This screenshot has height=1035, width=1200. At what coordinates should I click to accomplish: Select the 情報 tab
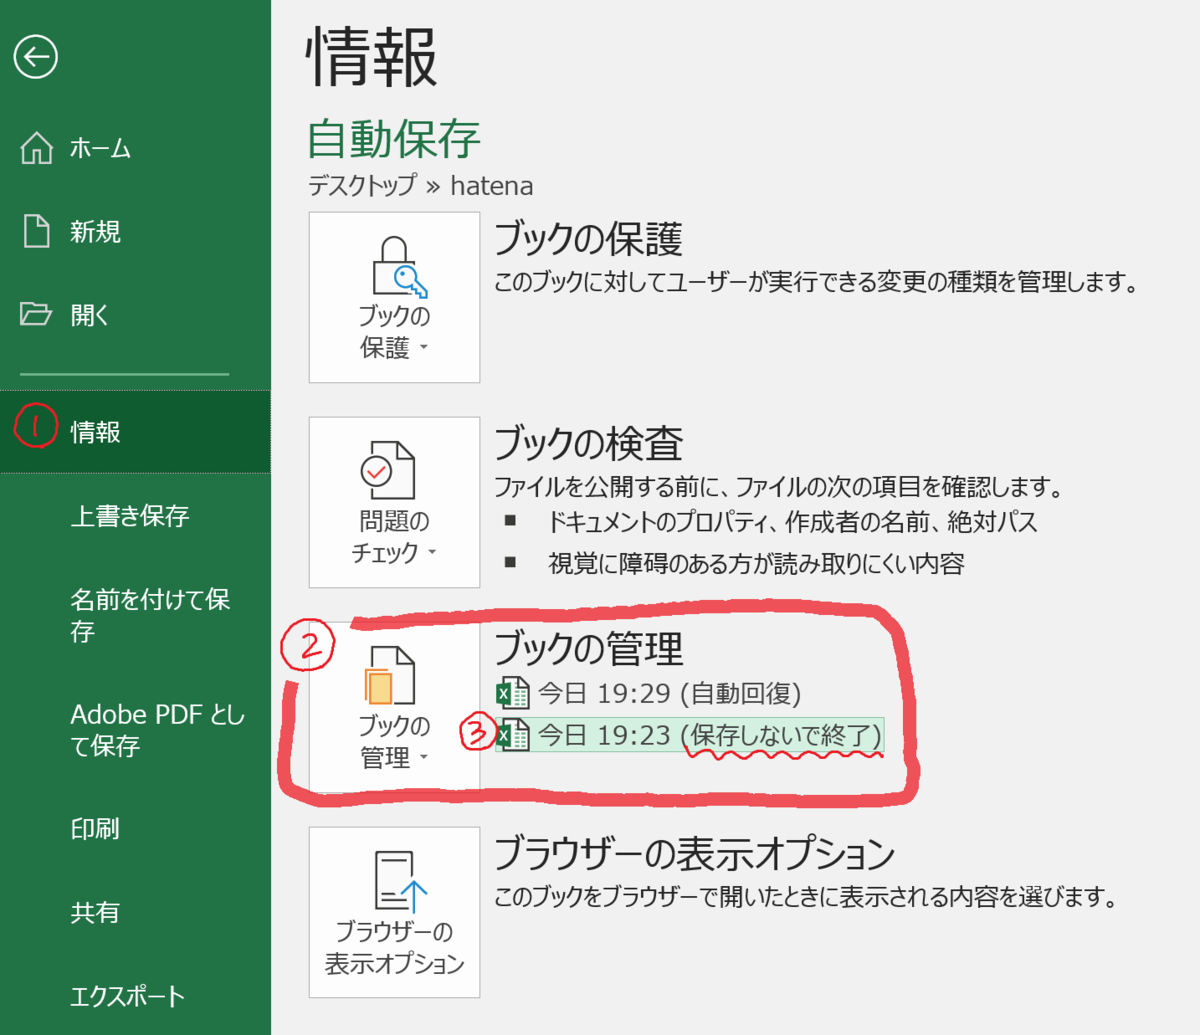(x=135, y=431)
